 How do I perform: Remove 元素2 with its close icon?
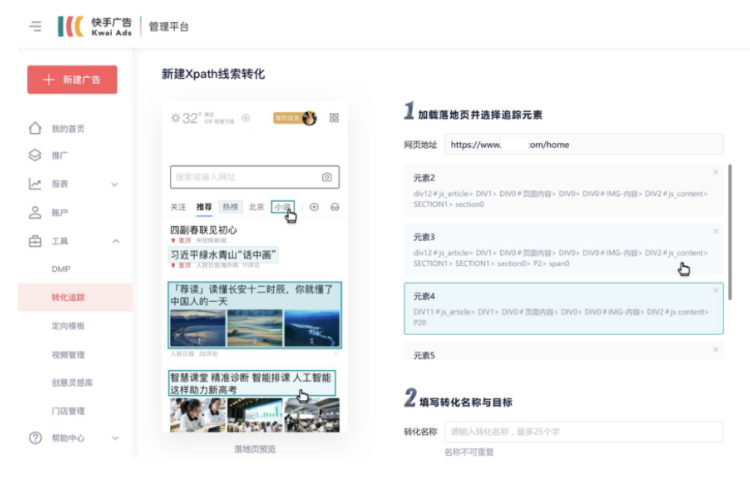[x=715, y=172]
